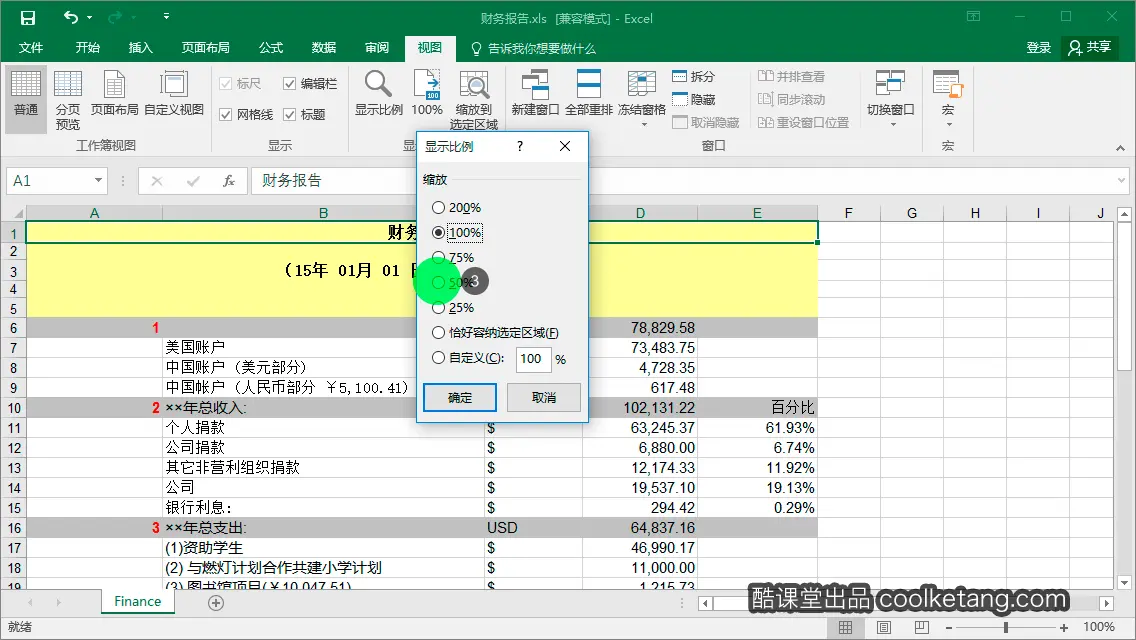Add a new sheet with plus icon

coord(216,603)
